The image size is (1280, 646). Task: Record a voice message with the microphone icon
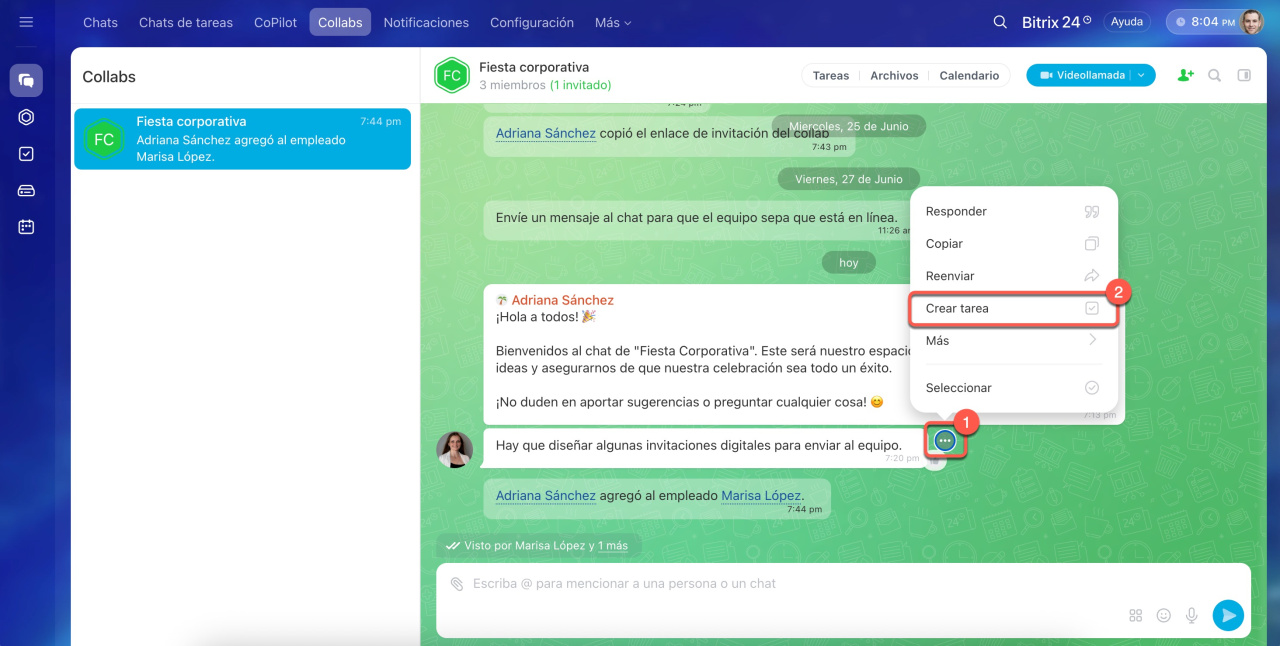coord(1191,616)
